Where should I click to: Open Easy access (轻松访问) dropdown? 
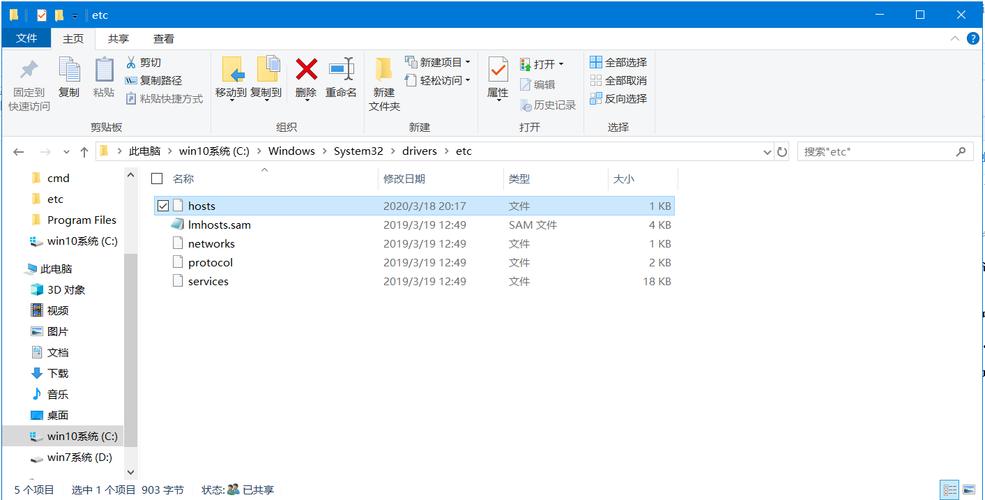tap(438, 80)
